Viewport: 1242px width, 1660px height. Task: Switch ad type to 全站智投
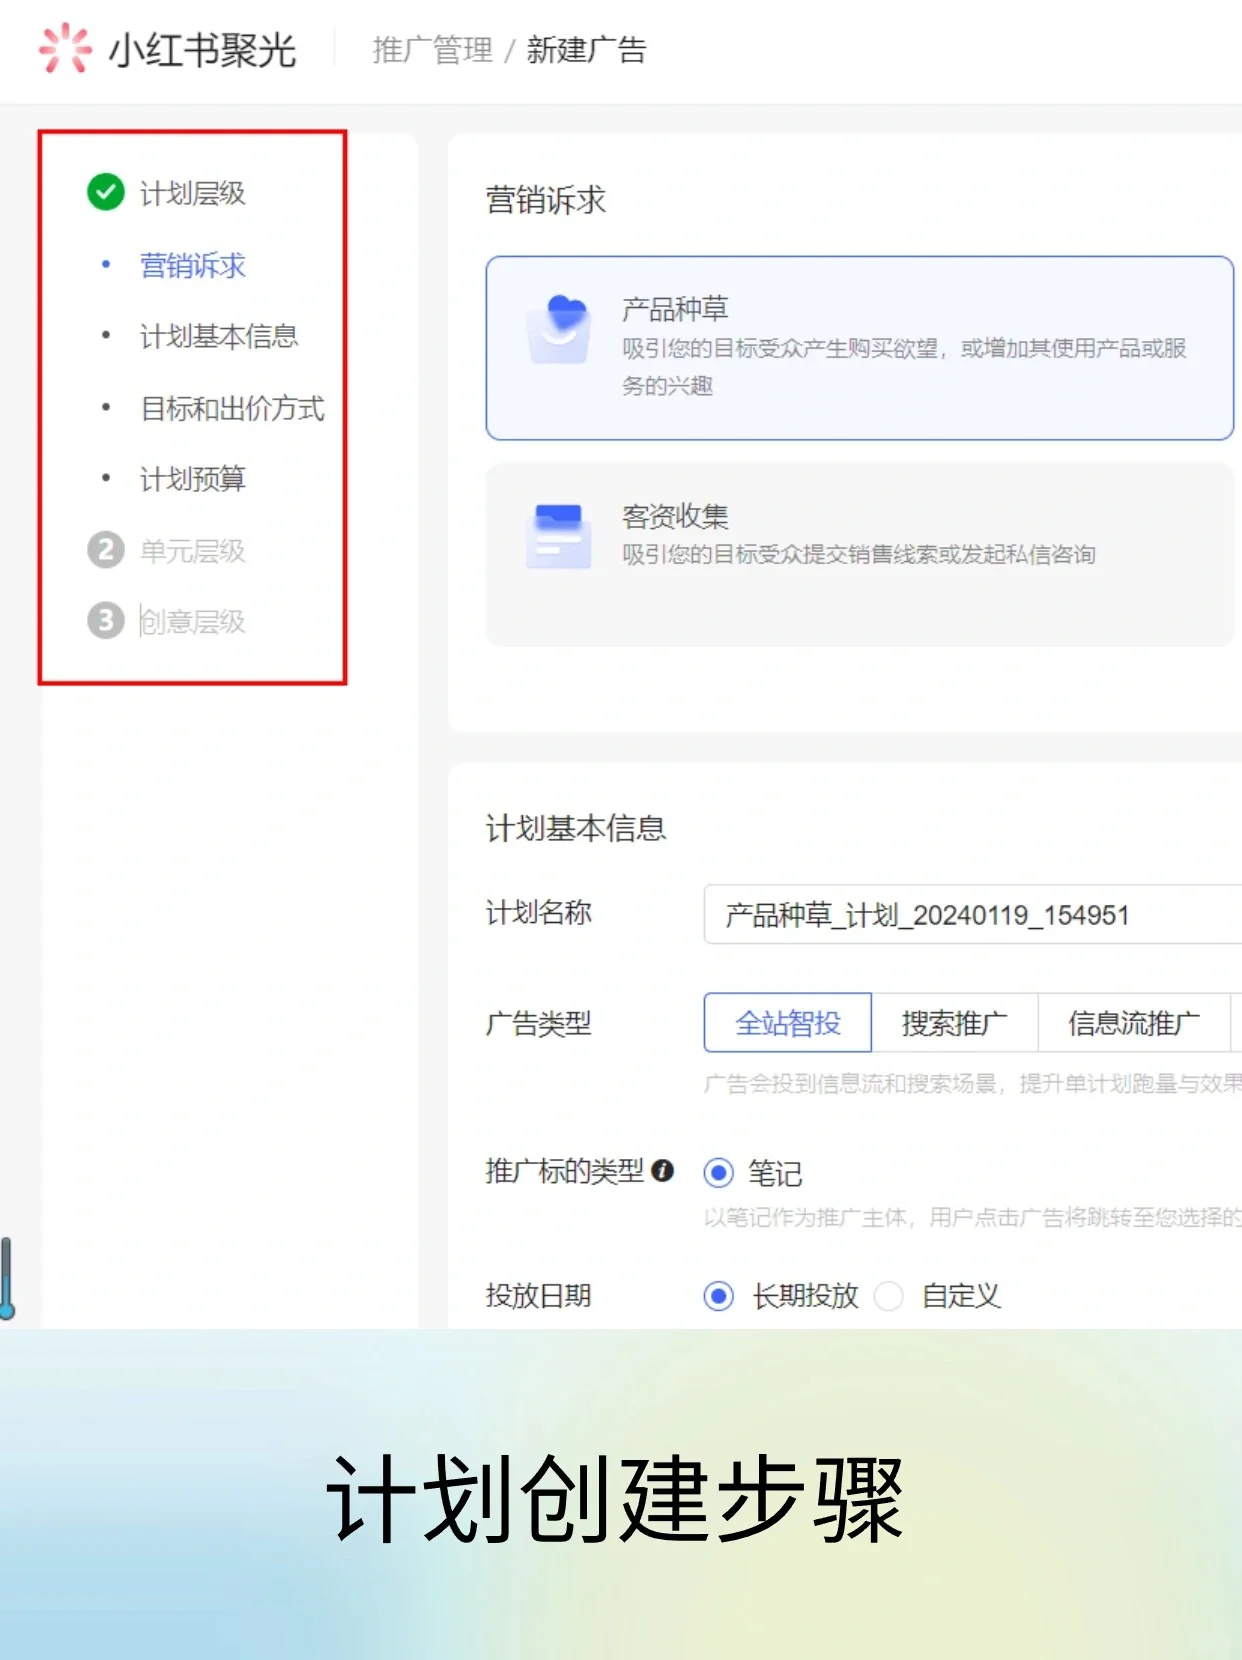(787, 1023)
